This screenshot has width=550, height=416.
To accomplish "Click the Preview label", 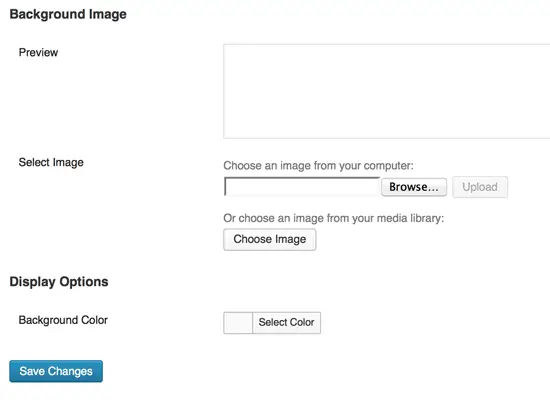I will tap(38, 53).
